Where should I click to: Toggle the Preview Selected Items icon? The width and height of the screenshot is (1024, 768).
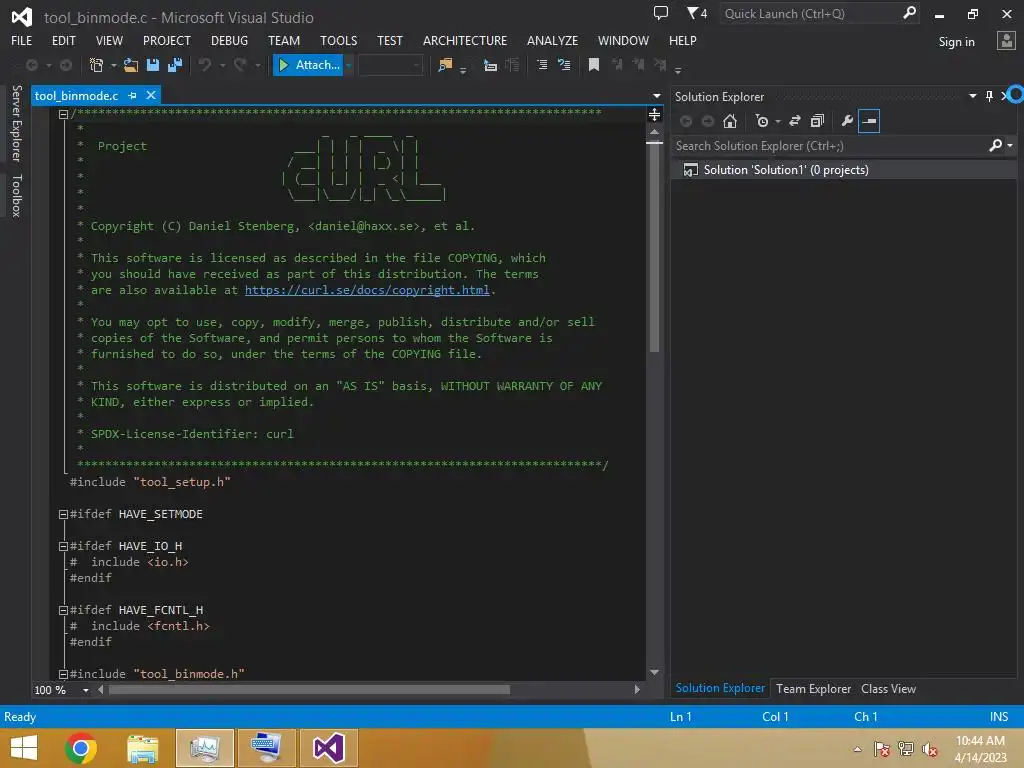point(869,121)
